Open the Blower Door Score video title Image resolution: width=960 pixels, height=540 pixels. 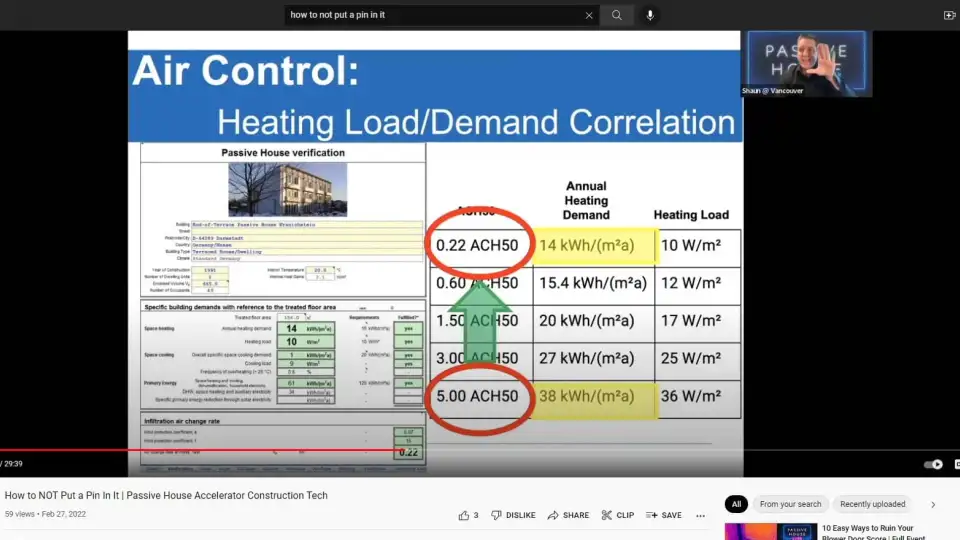[x=867, y=531]
